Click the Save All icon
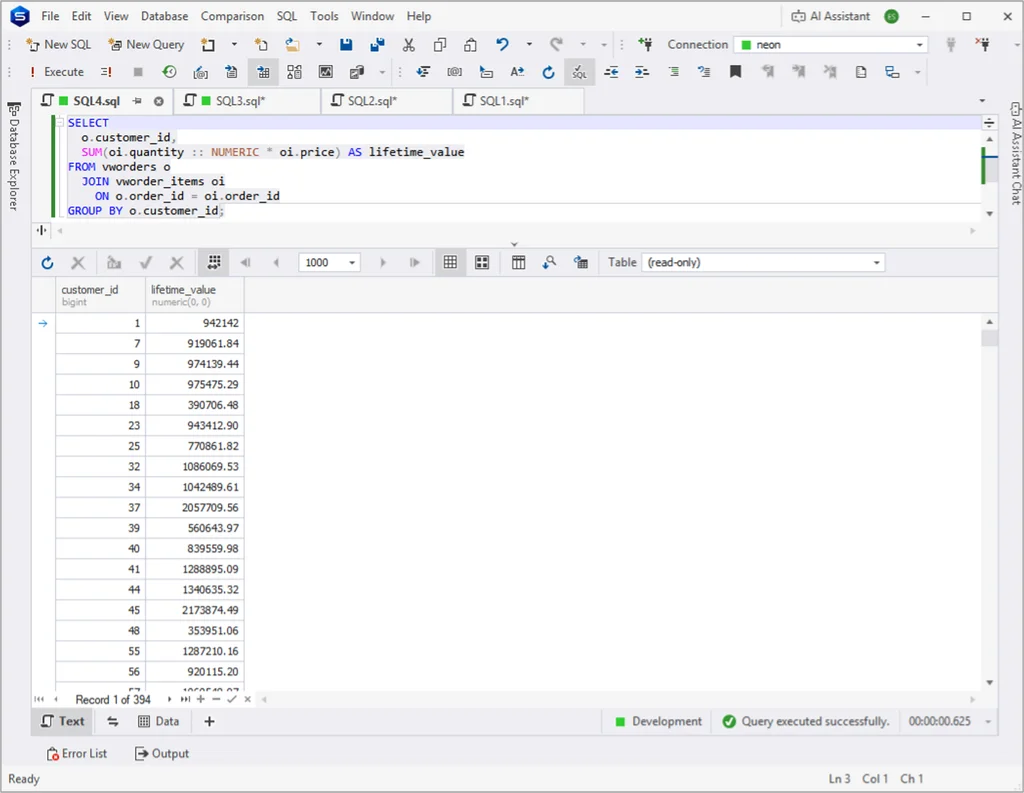 [377, 44]
